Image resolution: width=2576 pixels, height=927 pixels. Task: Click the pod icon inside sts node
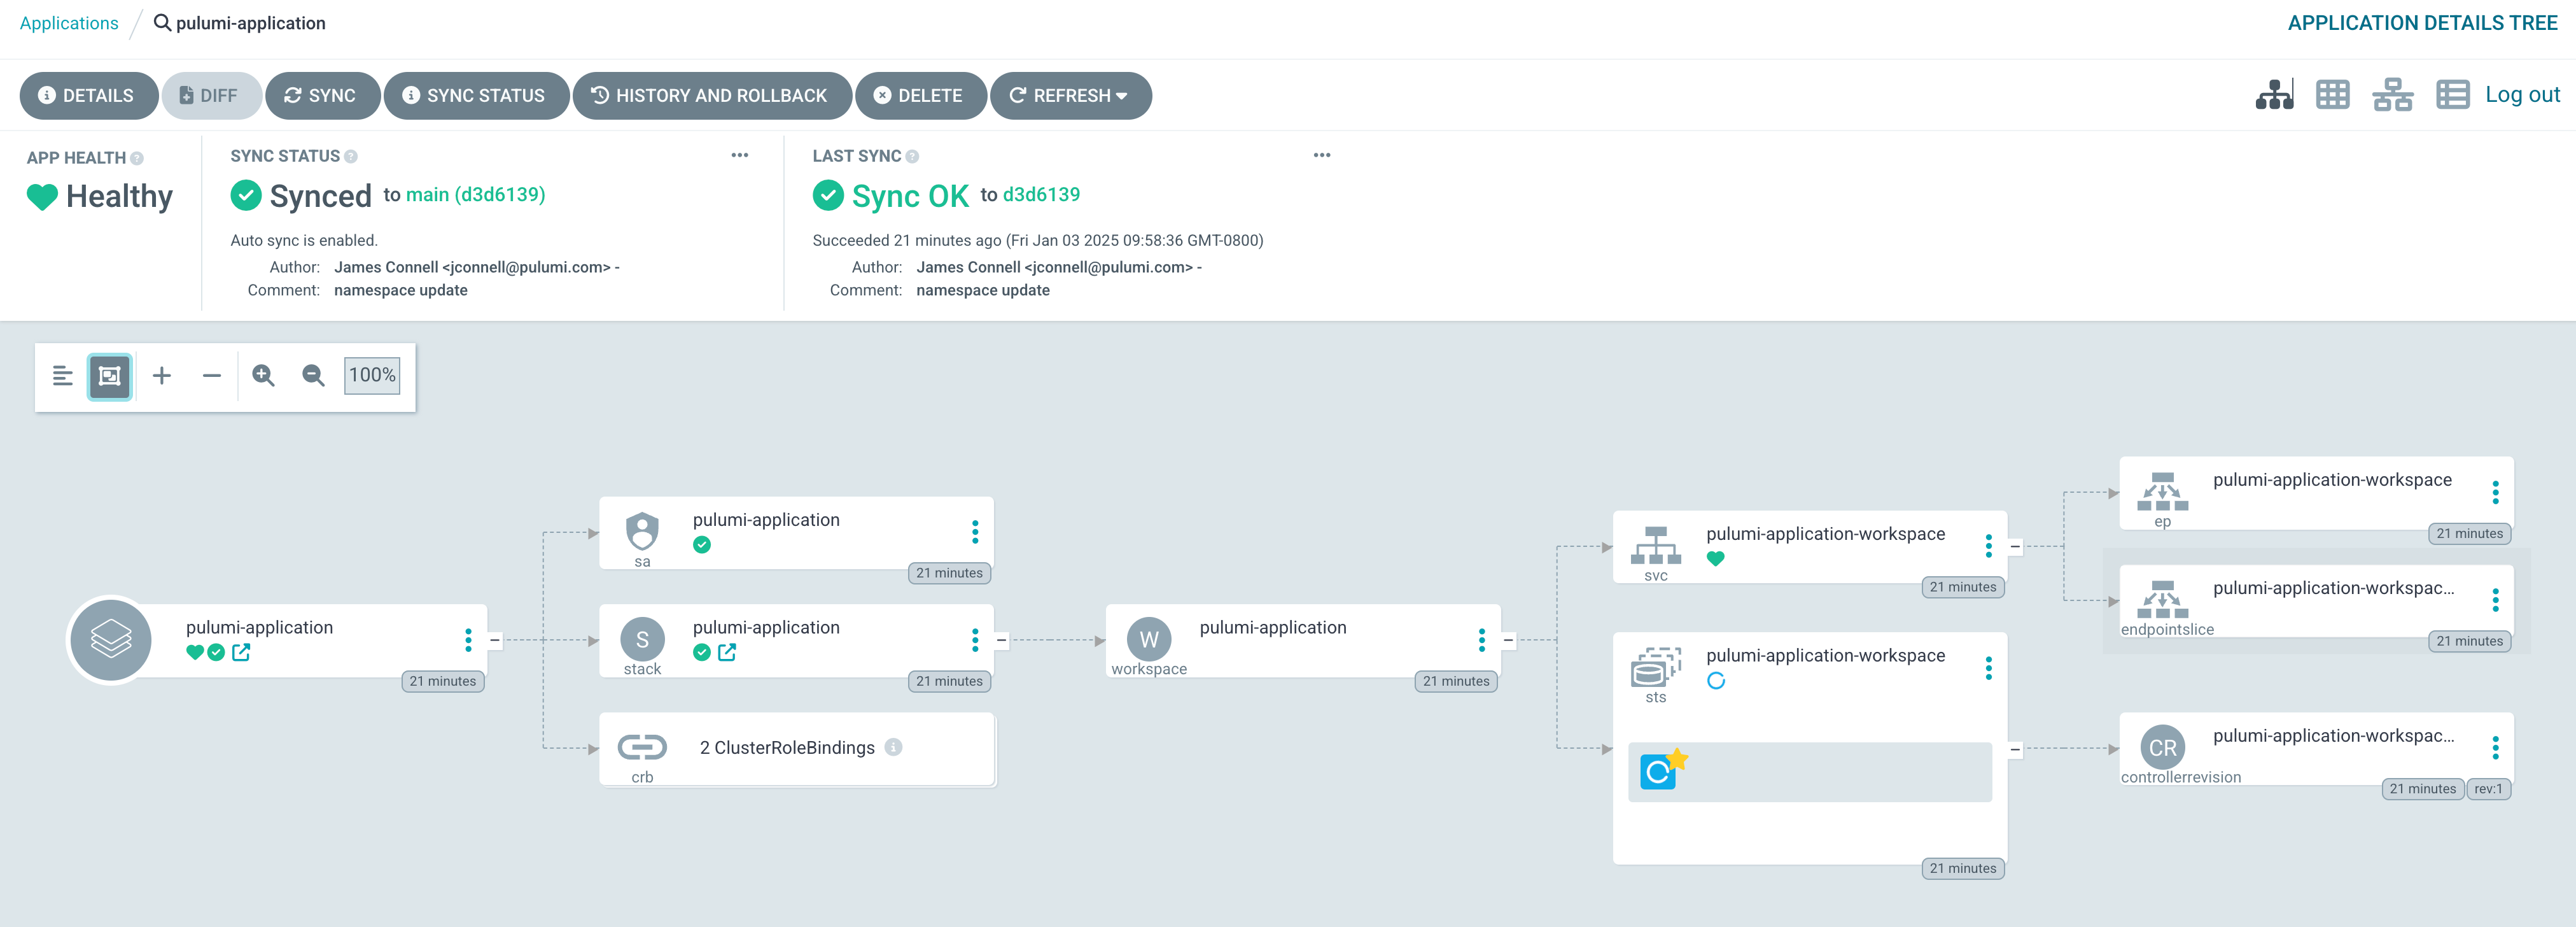(1658, 771)
